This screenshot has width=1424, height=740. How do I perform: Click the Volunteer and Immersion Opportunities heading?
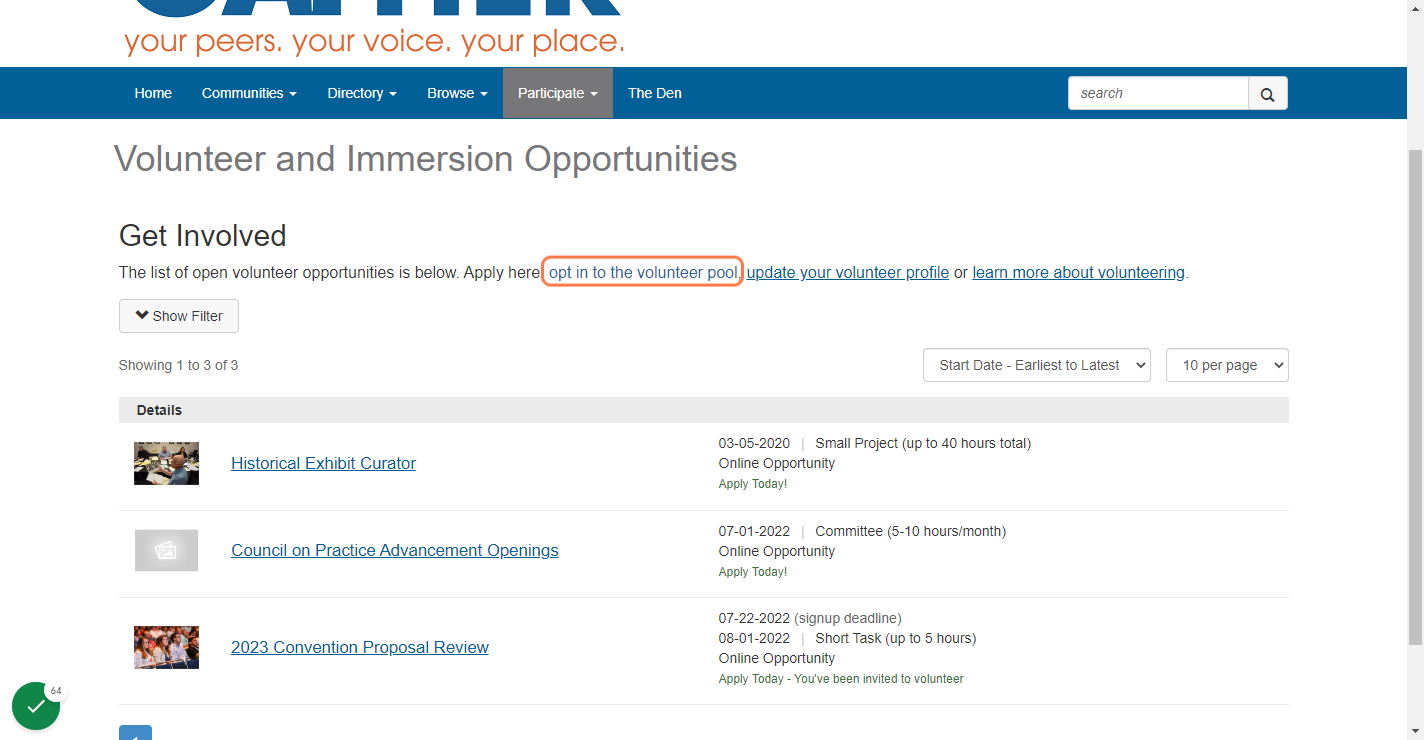click(x=426, y=159)
